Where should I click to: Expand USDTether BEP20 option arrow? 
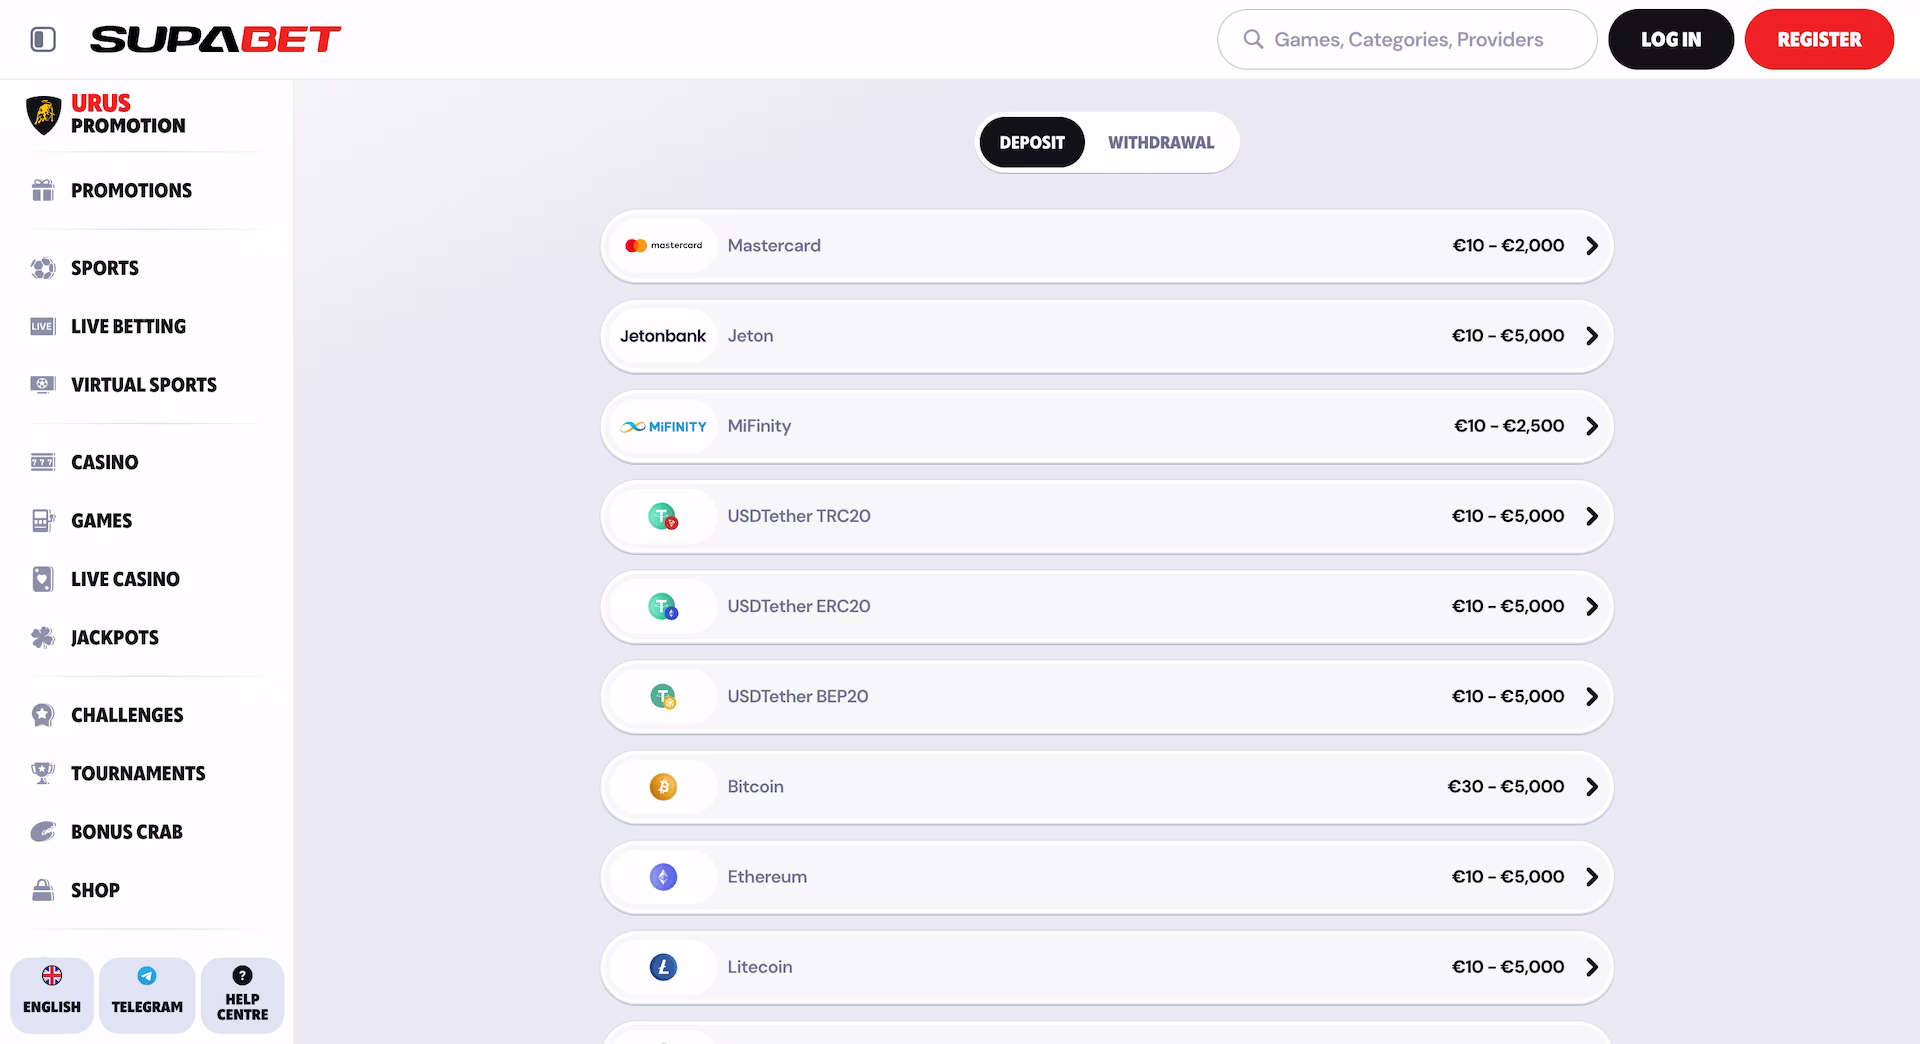coord(1592,696)
